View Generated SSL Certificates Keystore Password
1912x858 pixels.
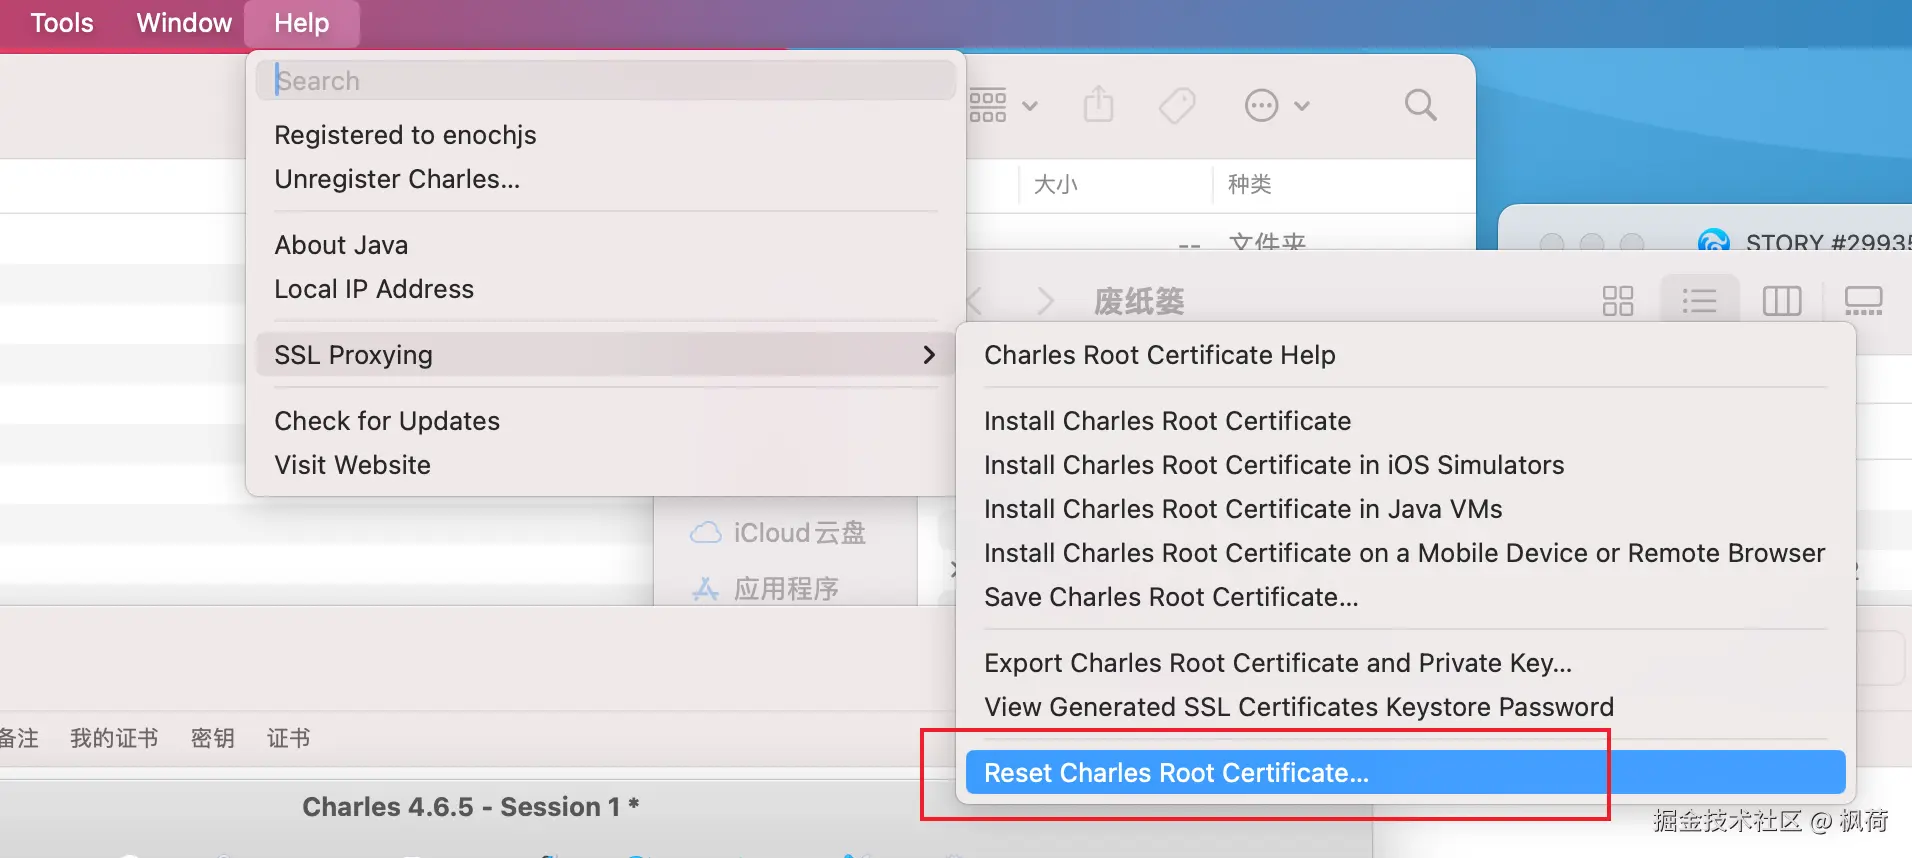(x=1405, y=707)
